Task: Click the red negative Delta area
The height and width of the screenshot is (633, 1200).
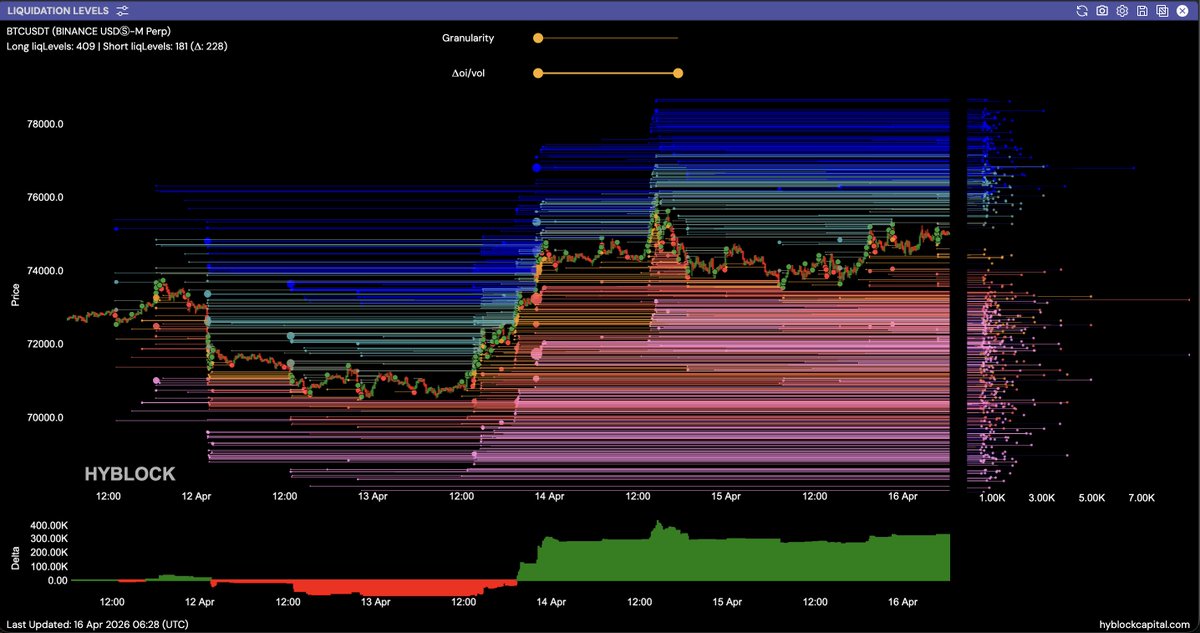Action: point(380,587)
